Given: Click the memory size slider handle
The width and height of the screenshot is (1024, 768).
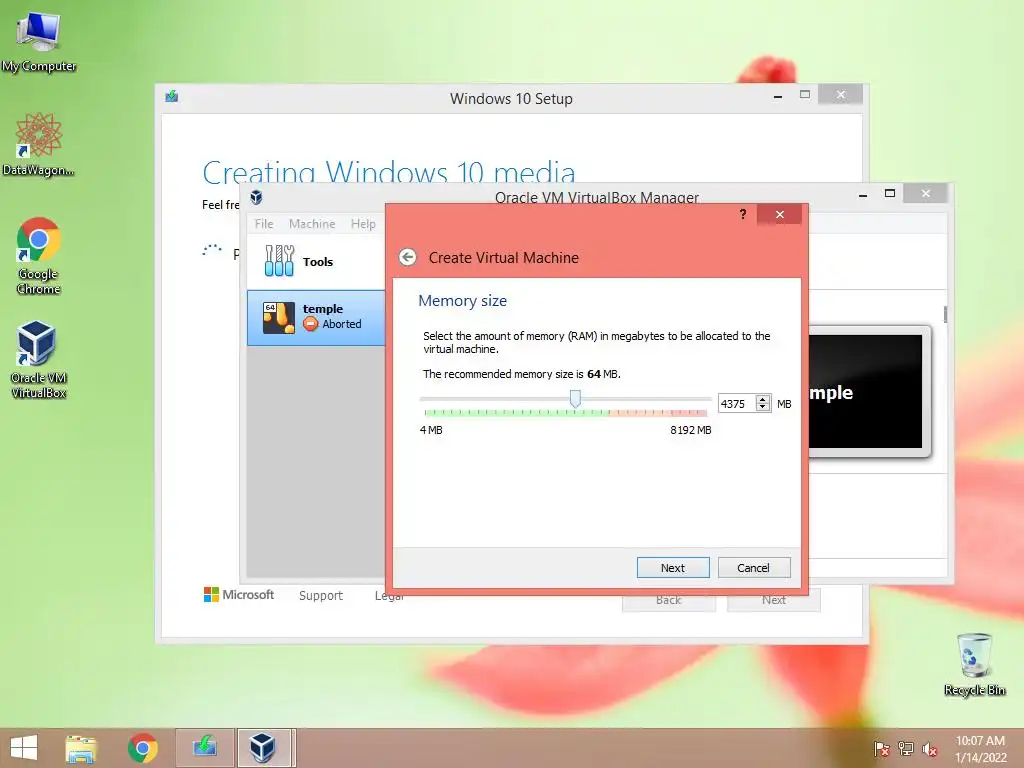Looking at the screenshot, I should click(575, 399).
